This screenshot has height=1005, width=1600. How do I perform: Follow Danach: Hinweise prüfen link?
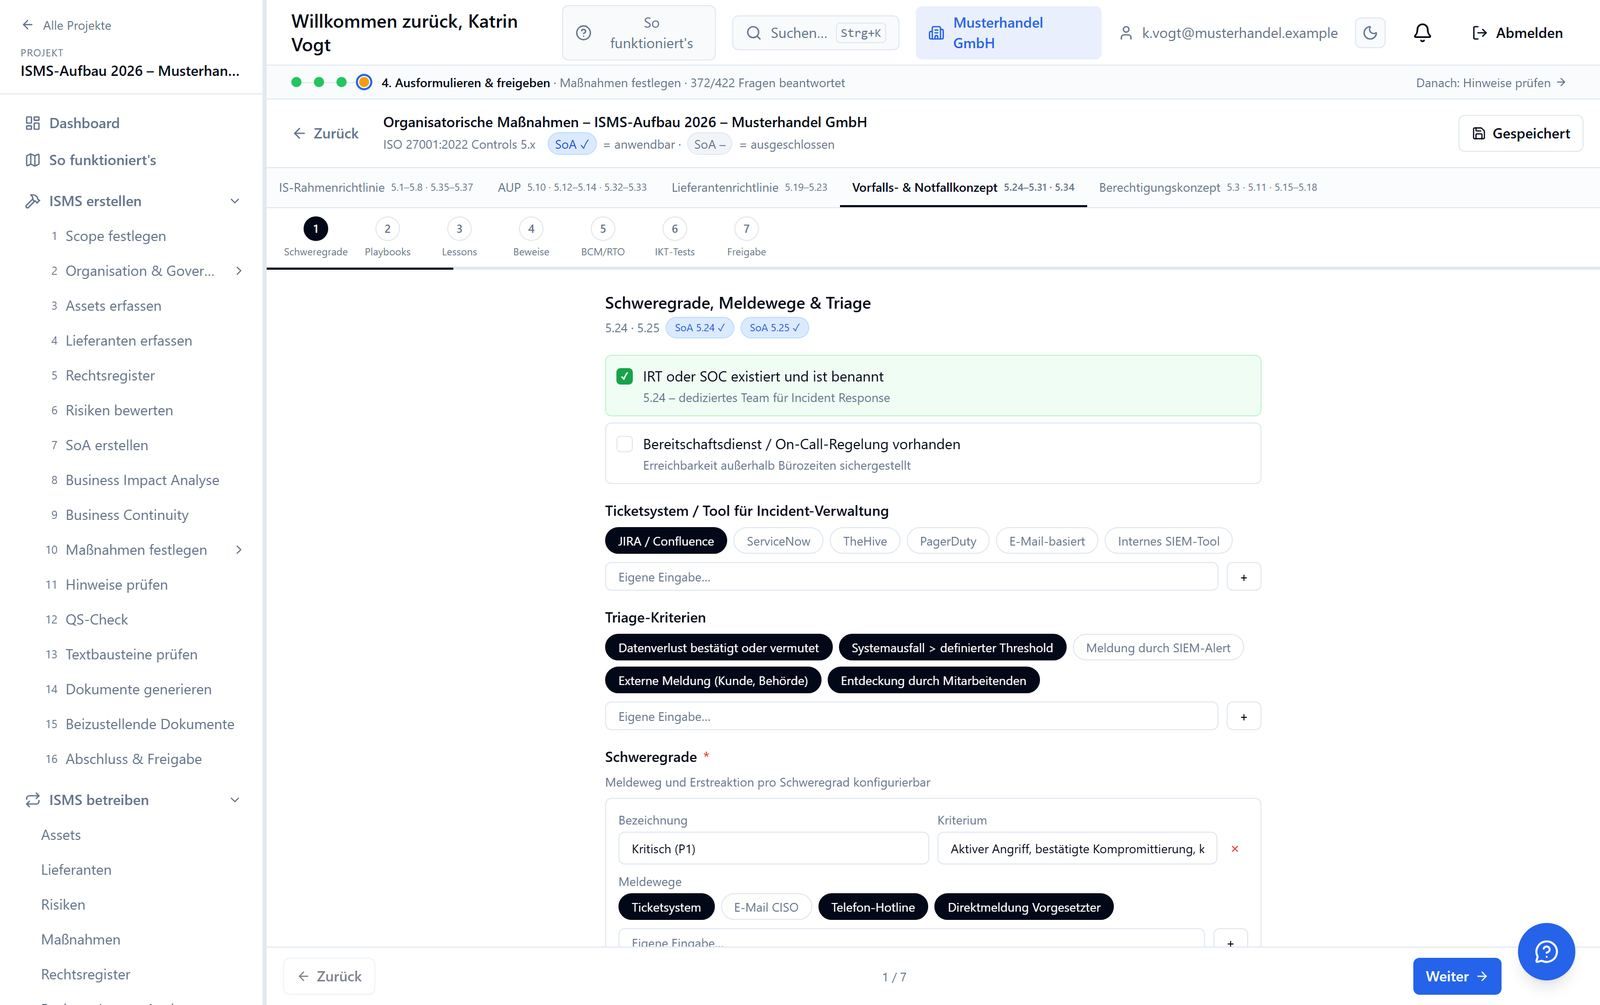click(1491, 83)
